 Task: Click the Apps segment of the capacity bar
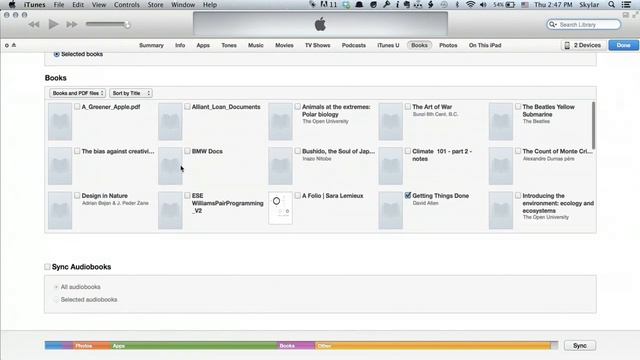click(194, 345)
